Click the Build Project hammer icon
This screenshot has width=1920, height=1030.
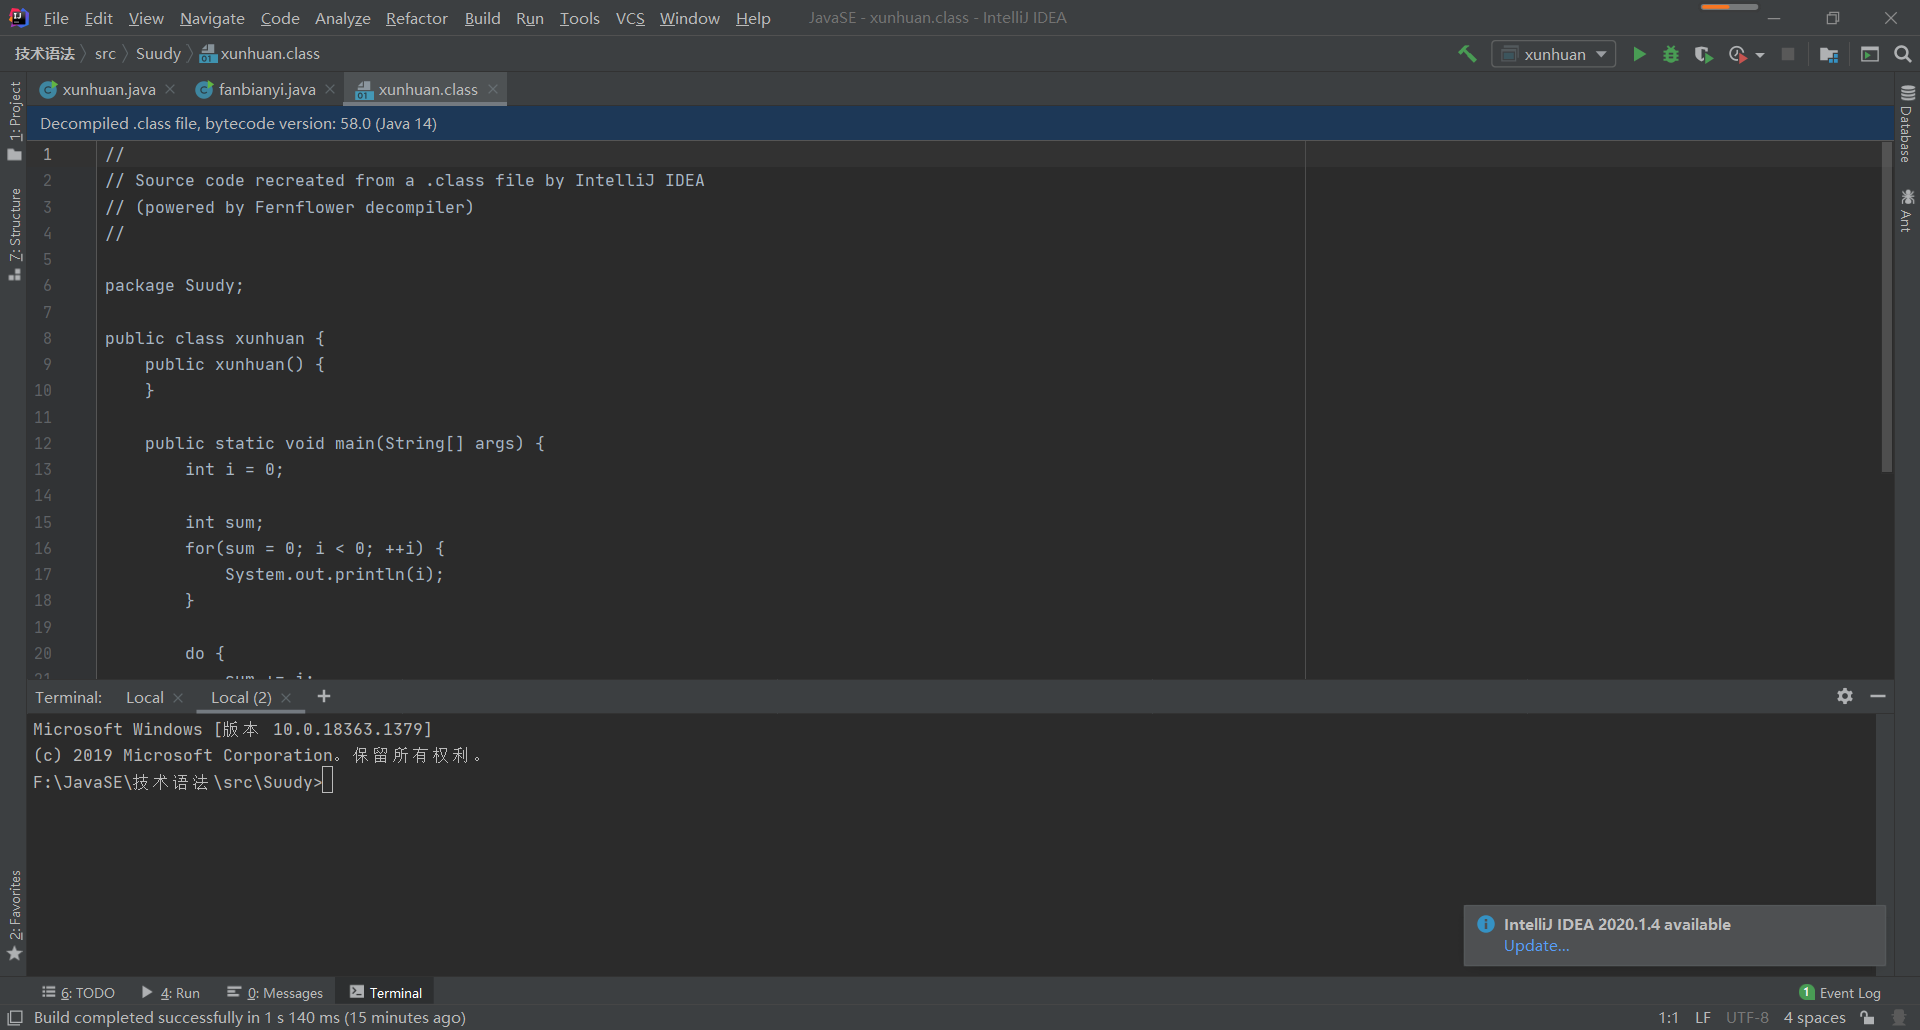[x=1467, y=54]
